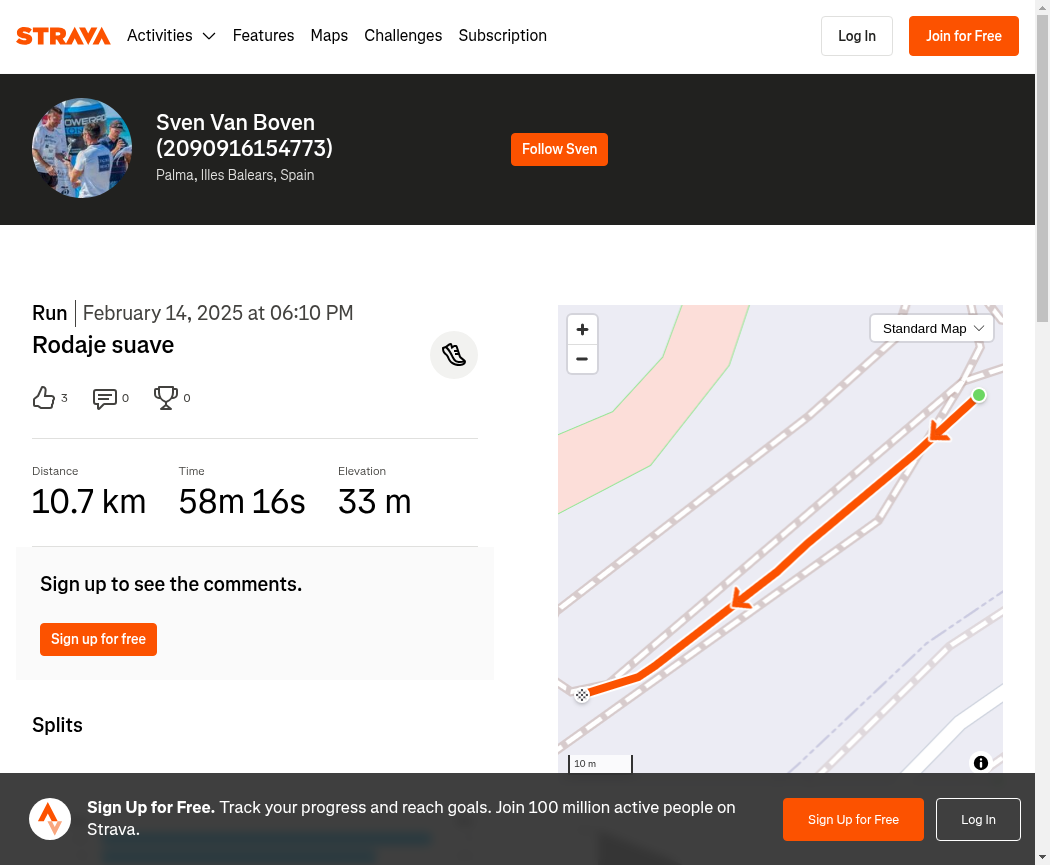Click the running shoe activity icon
This screenshot has height=865, width=1050.
[x=454, y=355]
